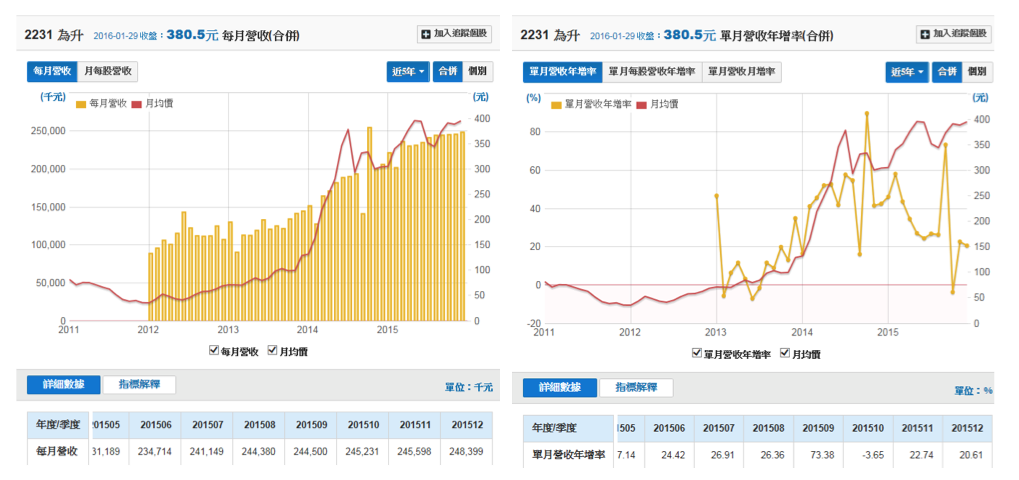
Task: Click the plus icon beside 加入追蹤個股 in the 單月營收年增率 panel
Action: point(926,35)
